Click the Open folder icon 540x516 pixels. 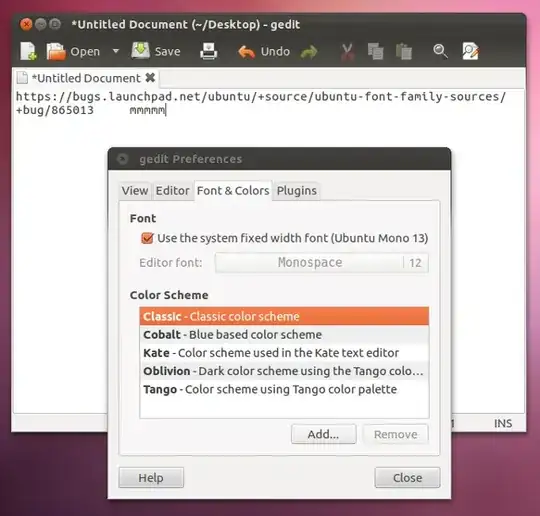56,52
